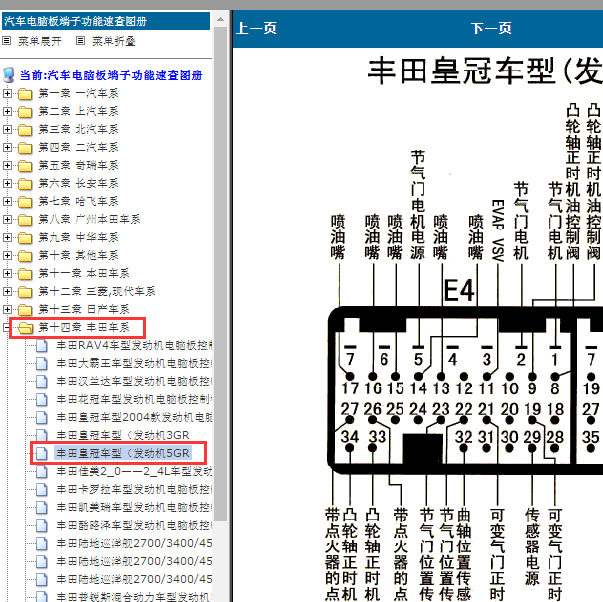This screenshot has width=603, height=602.
Task: Click folder icon of 第六章 长安车系
Action: (x=25, y=183)
